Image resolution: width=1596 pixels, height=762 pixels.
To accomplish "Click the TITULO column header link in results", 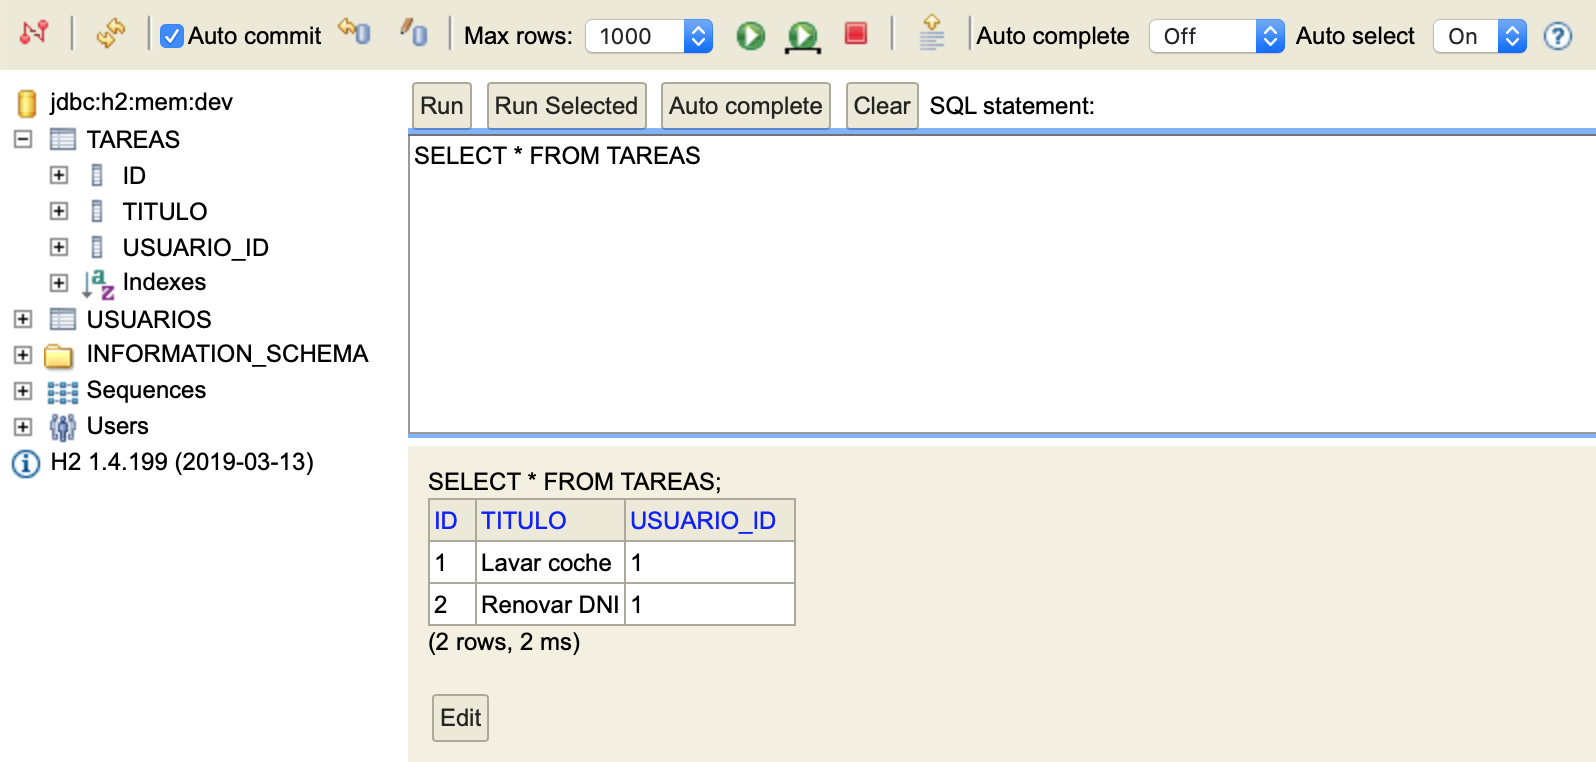I will click(x=524, y=521).
